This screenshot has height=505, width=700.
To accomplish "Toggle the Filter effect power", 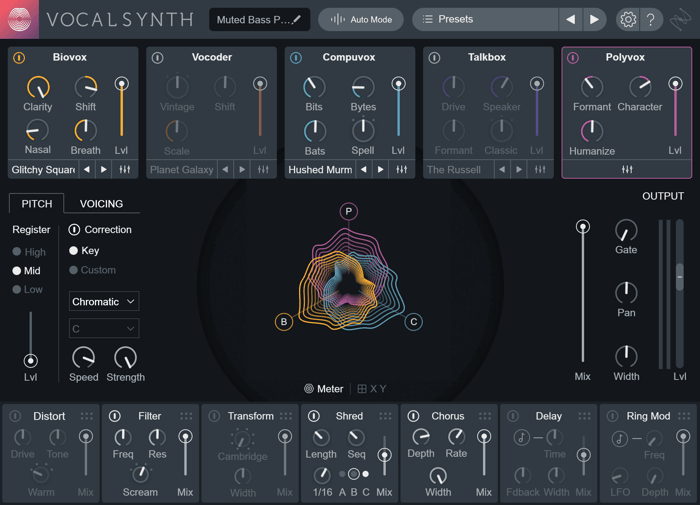I will [x=115, y=416].
